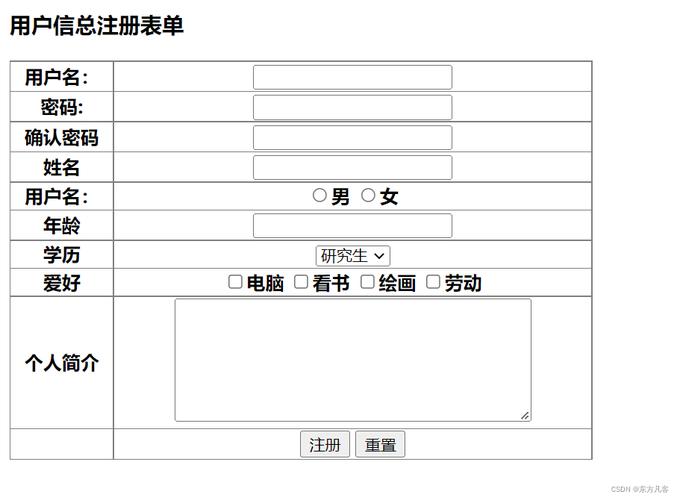Click inside the 个人简介 text area

(353, 360)
